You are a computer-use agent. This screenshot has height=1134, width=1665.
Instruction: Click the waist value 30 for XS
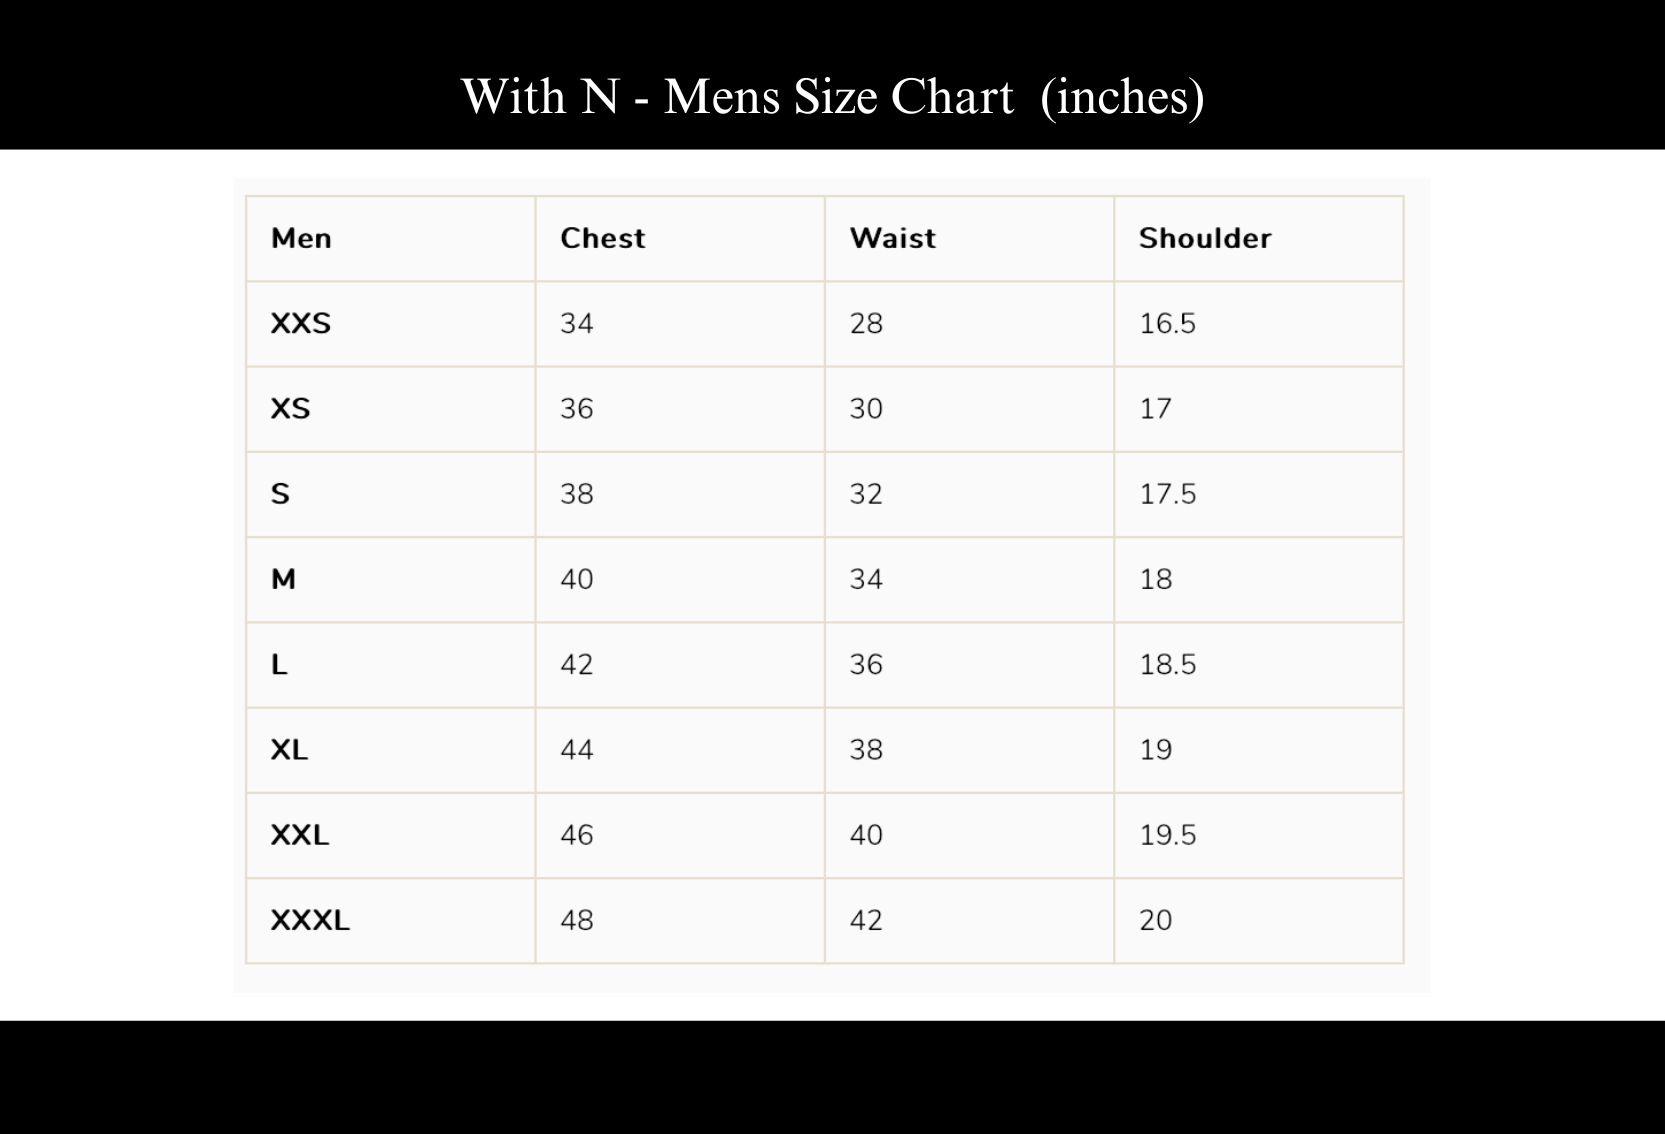coord(866,408)
